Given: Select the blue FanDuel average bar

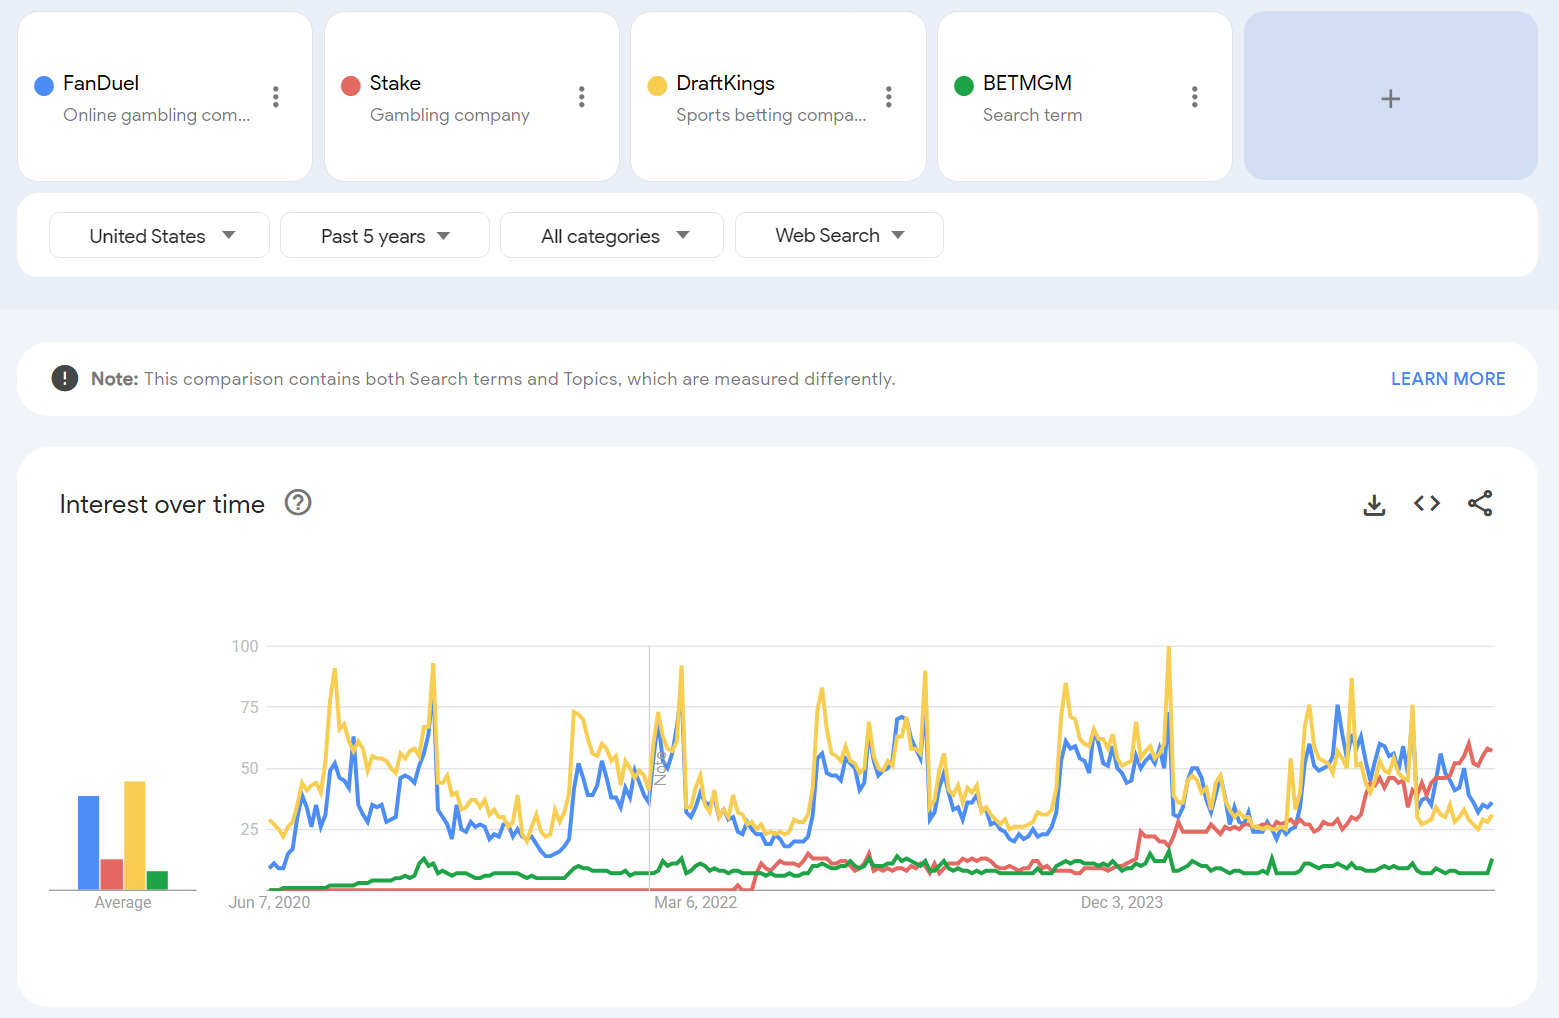Looking at the screenshot, I should tap(89, 843).
